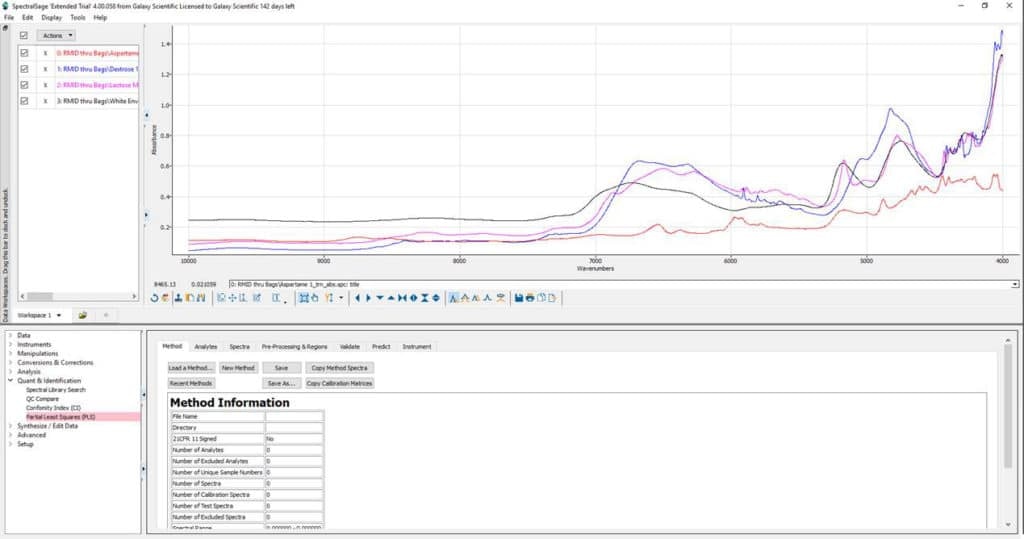Screen dimensions: 1024x539
Task: Click the X beside the Aspartame spectrum
Action: click(x=45, y=53)
